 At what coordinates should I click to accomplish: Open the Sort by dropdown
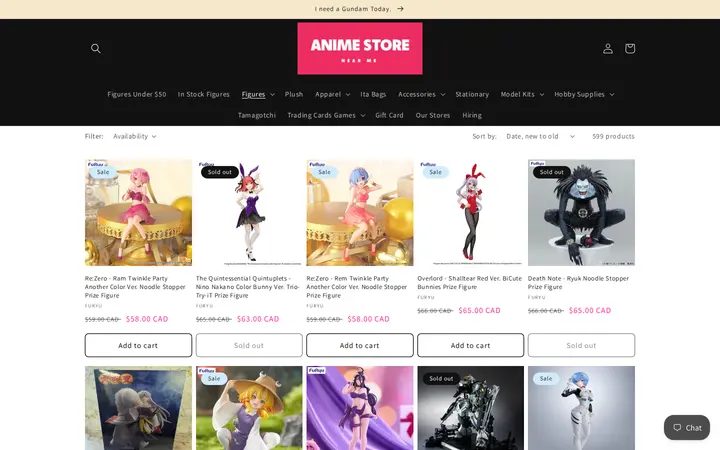tap(540, 136)
